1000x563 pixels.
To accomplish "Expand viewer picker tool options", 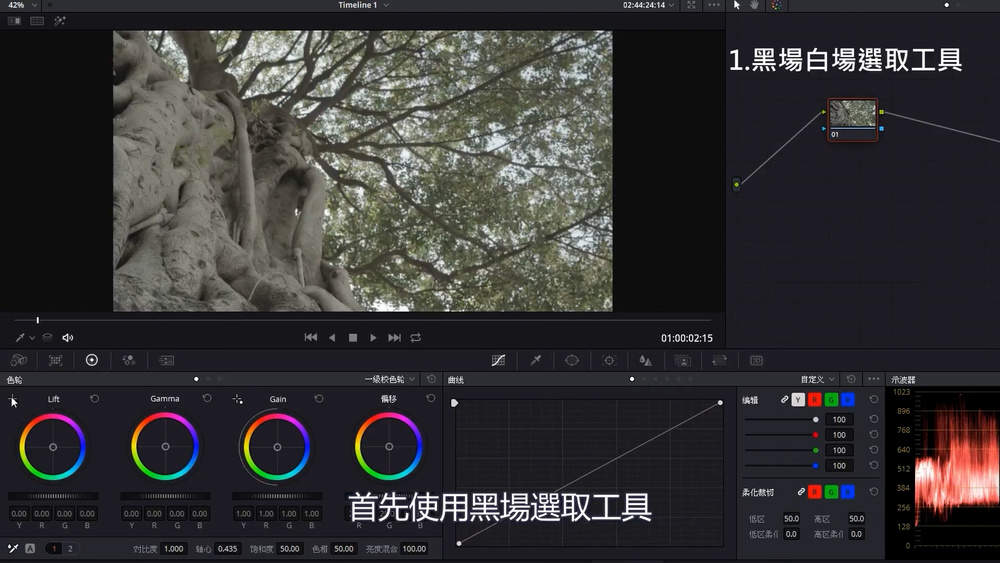I will [31, 338].
